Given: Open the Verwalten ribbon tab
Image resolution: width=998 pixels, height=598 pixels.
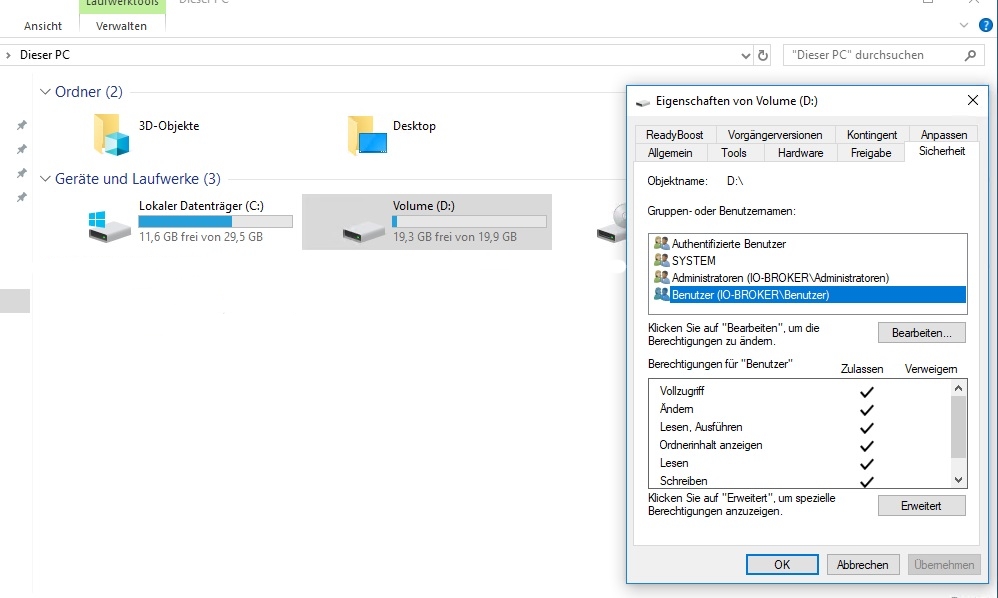Looking at the screenshot, I should (x=121, y=26).
